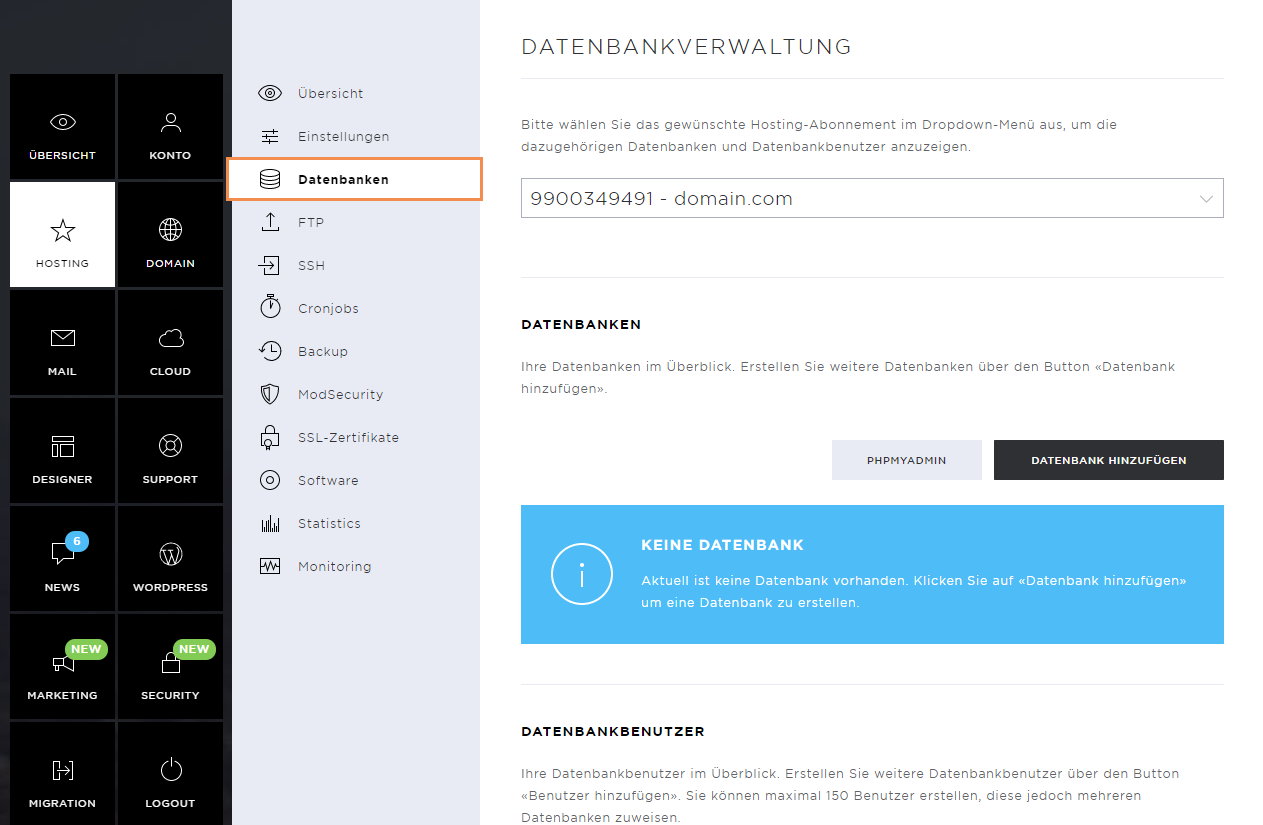Click the NEW badge on Marketing
1263x825 pixels.
(86, 649)
